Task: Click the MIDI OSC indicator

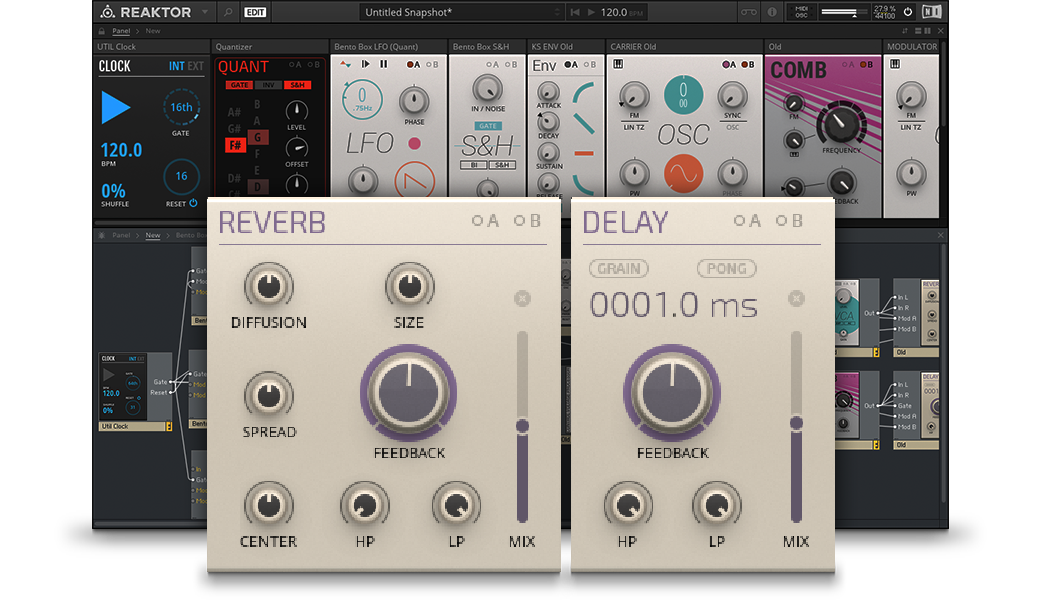Action: click(801, 12)
